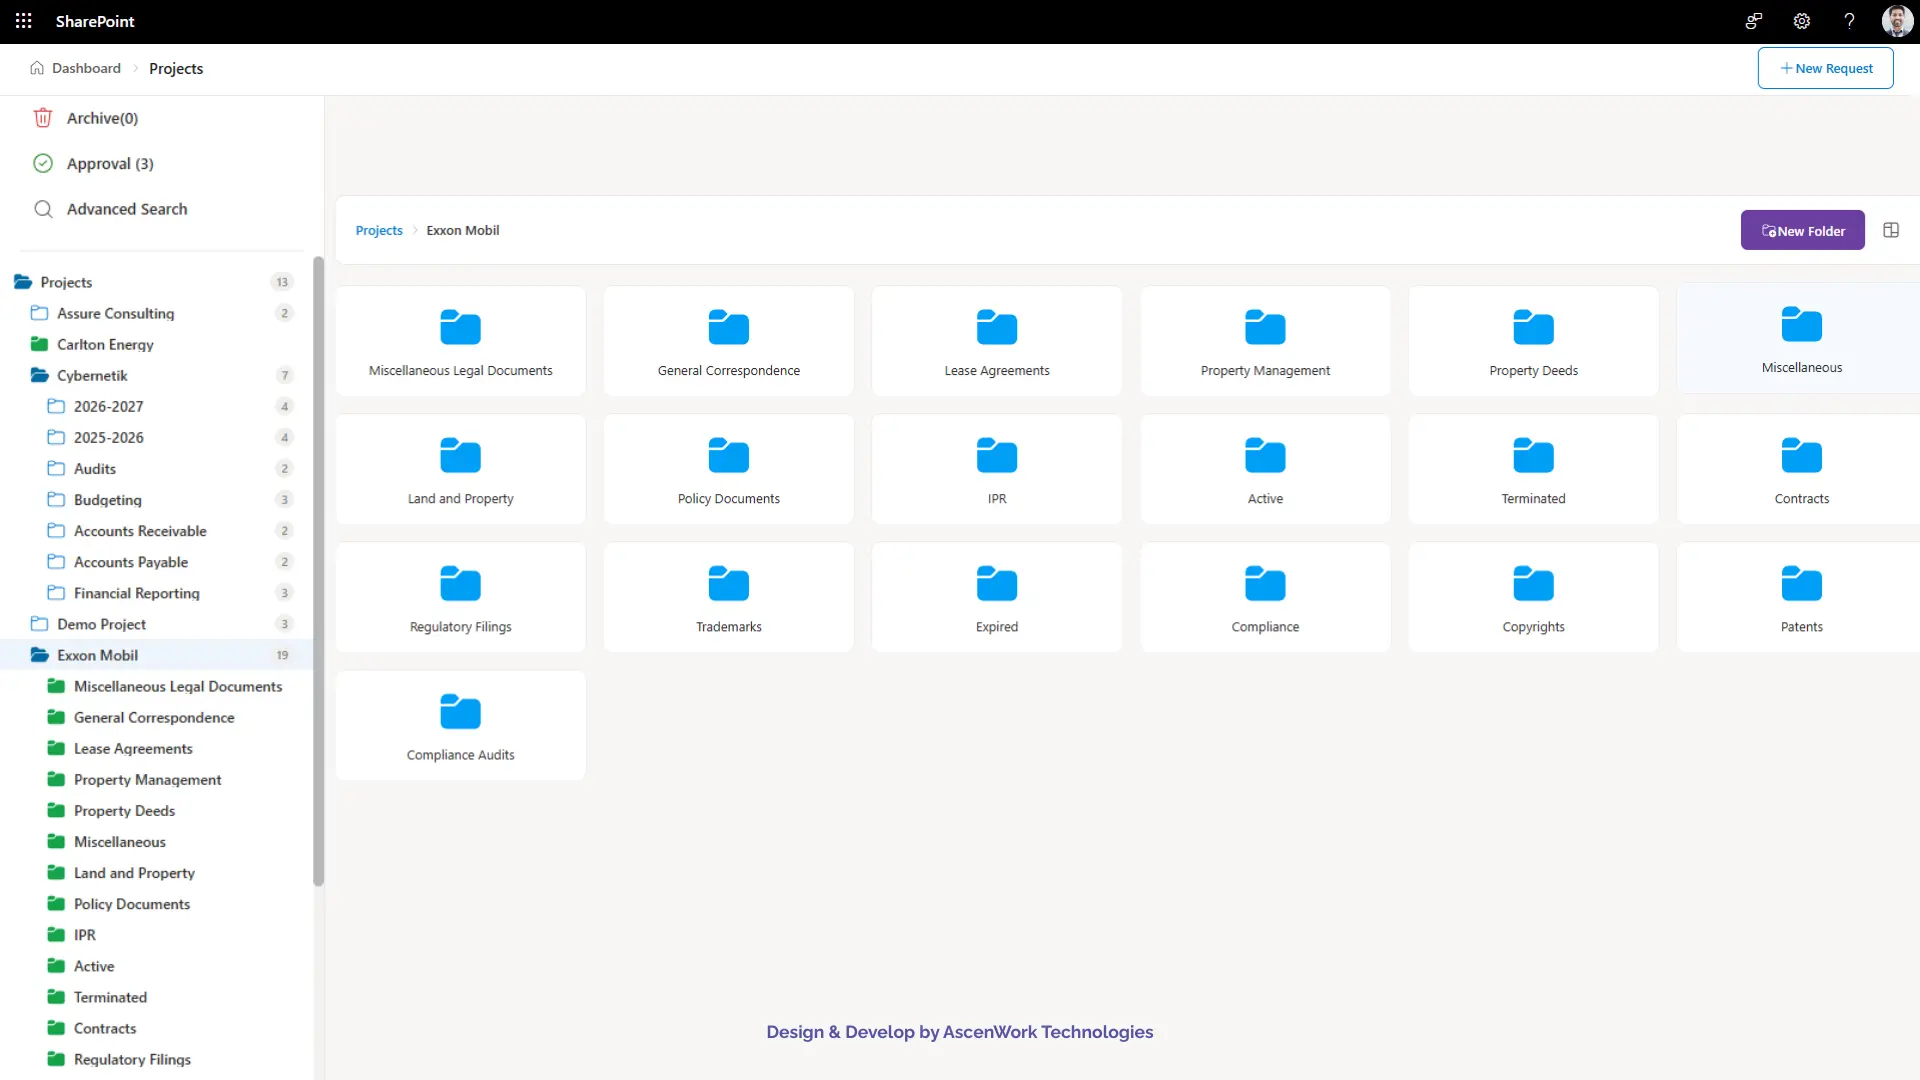Viewport: 1920px width, 1080px height.
Task: Collapse the Projects root tree folder
Action: 23,282
